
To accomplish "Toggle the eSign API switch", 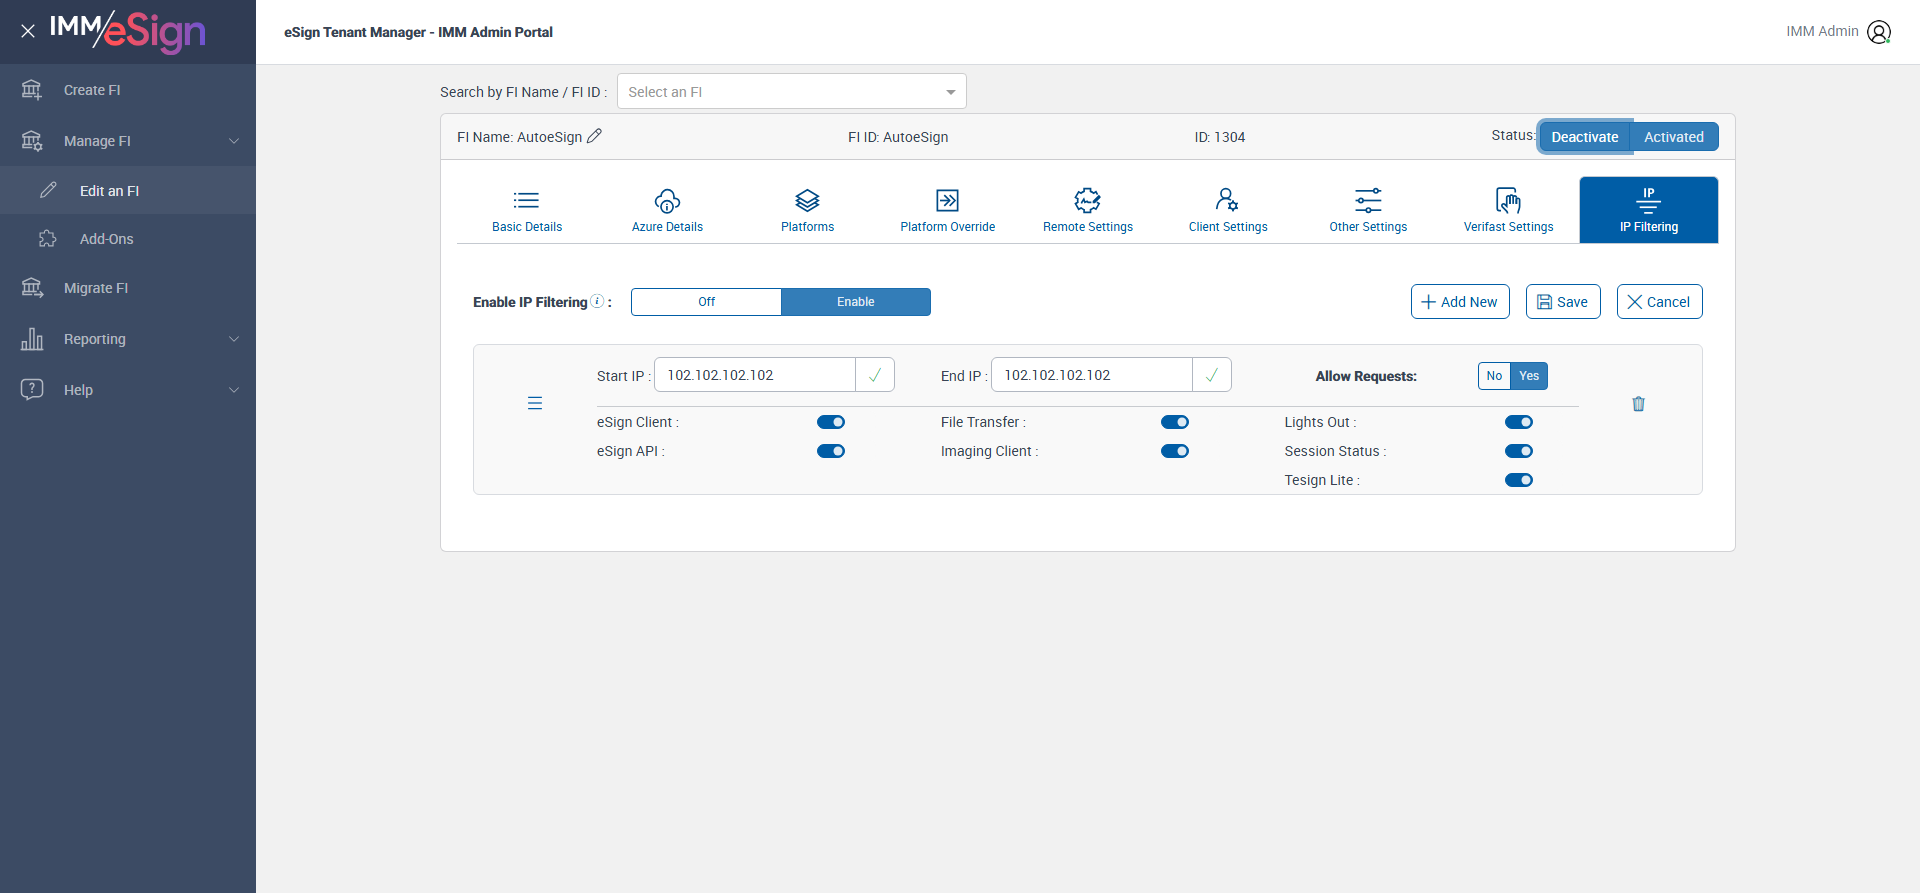I will click(831, 451).
